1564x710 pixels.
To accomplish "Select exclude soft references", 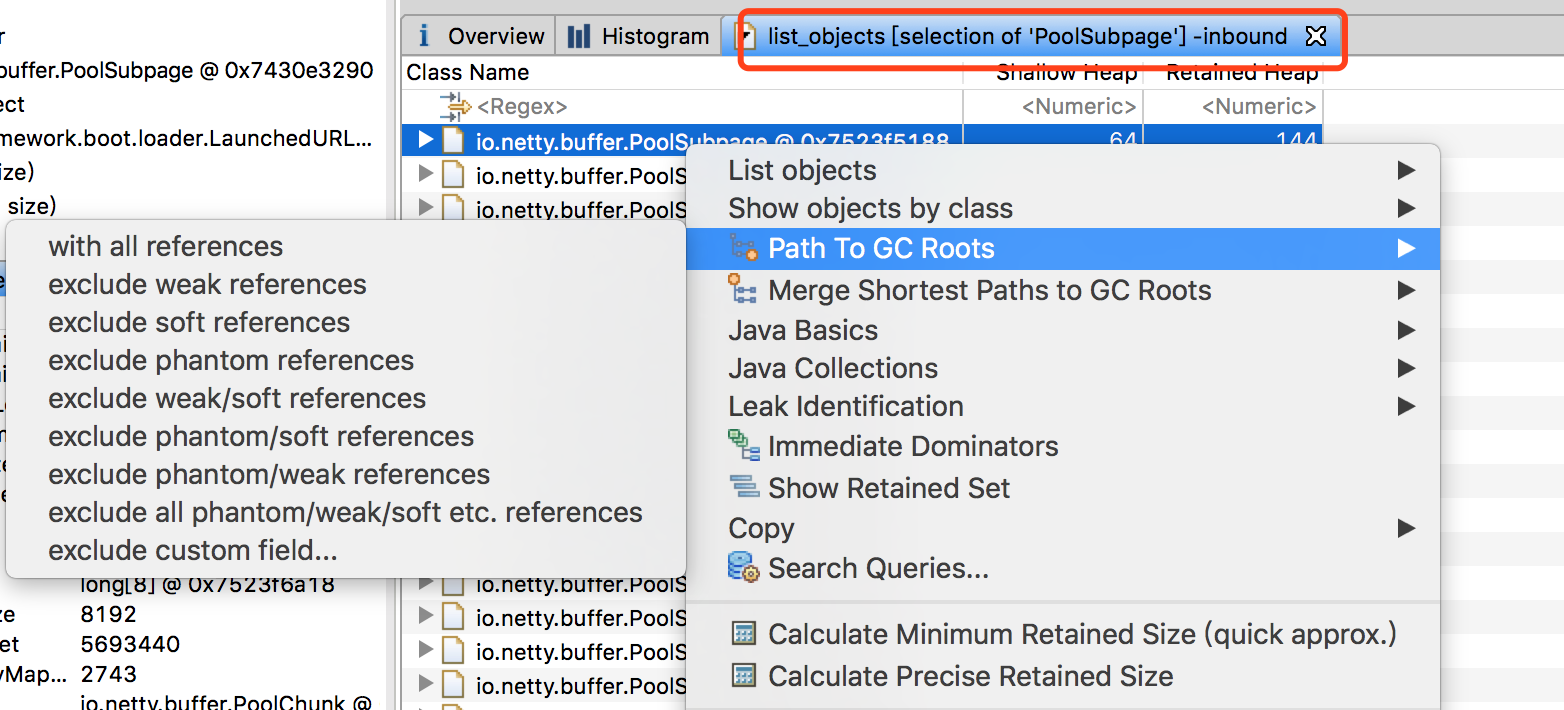I will (346, 322).
